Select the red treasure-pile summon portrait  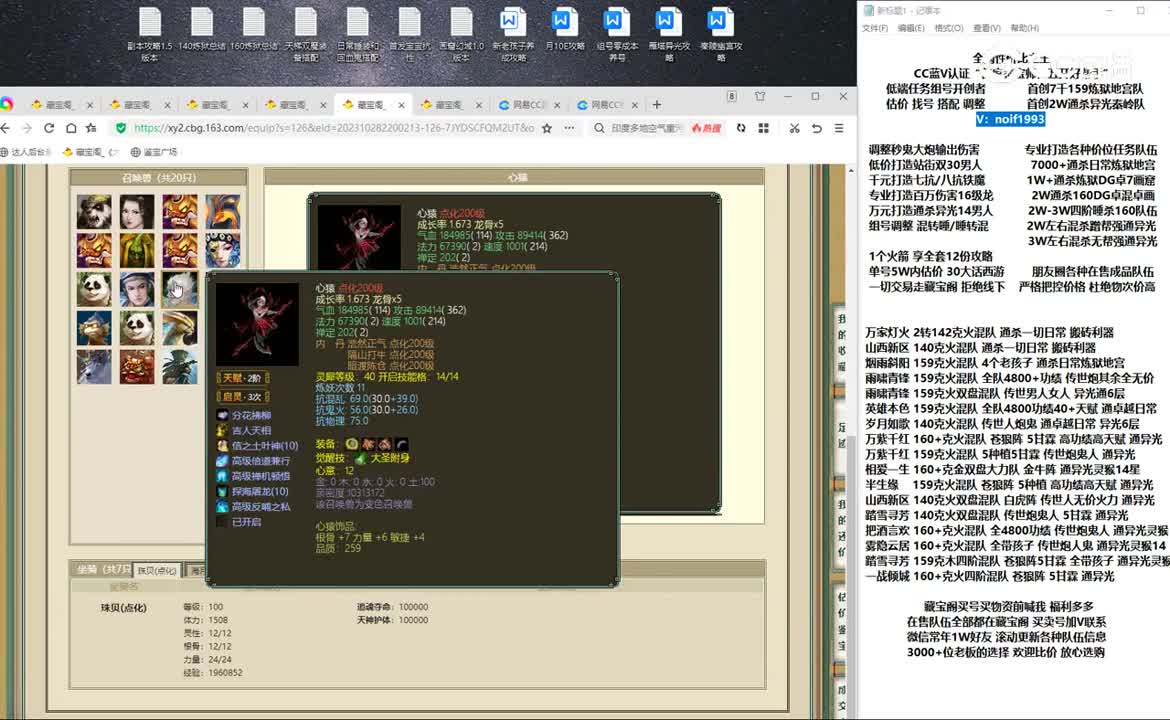click(137, 366)
